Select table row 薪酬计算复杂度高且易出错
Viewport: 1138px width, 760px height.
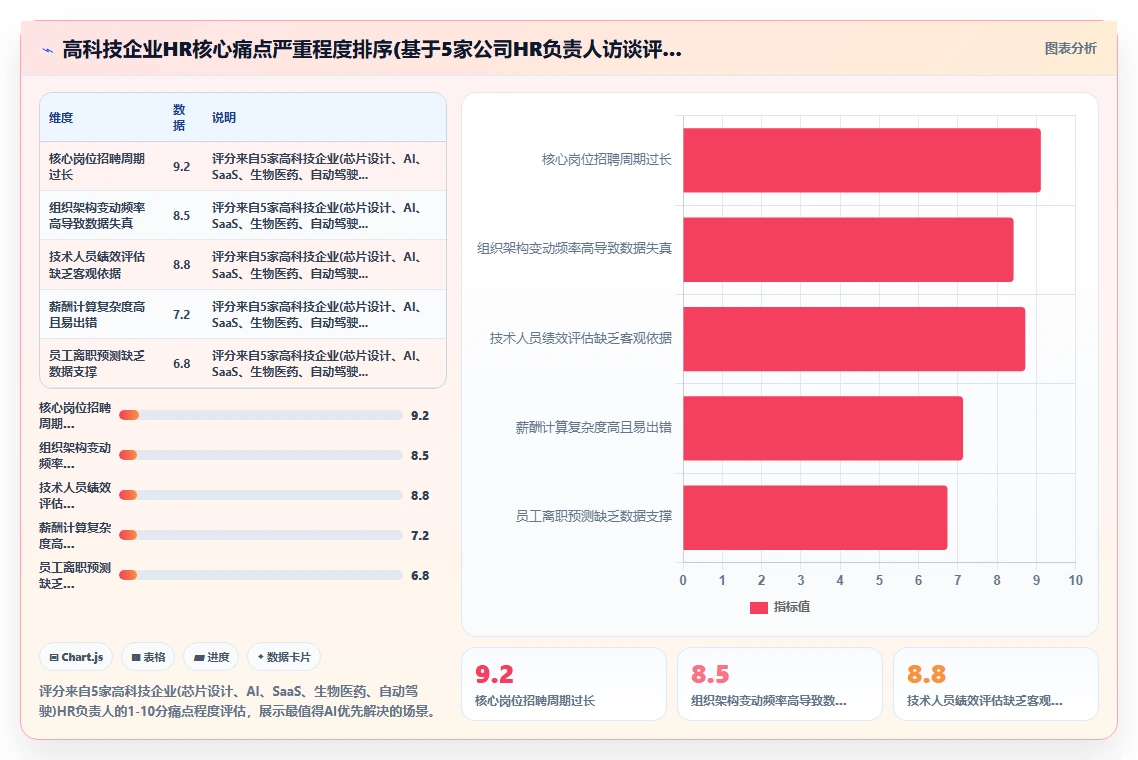pyautogui.click(x=242, y=314)
